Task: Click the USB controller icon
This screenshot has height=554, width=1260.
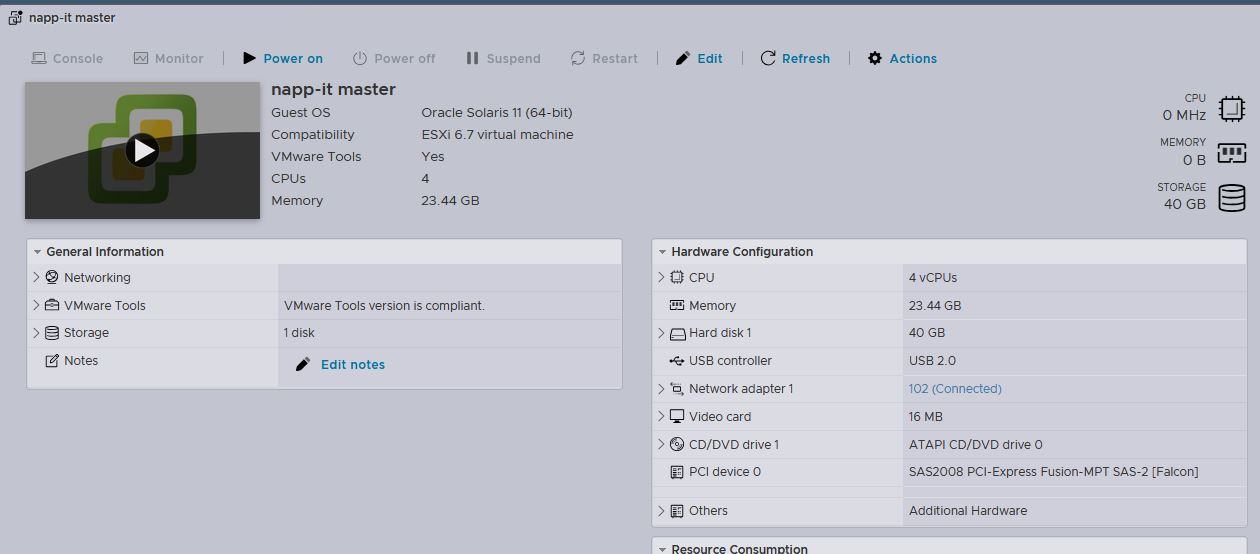Action: (x=677, y=361)
